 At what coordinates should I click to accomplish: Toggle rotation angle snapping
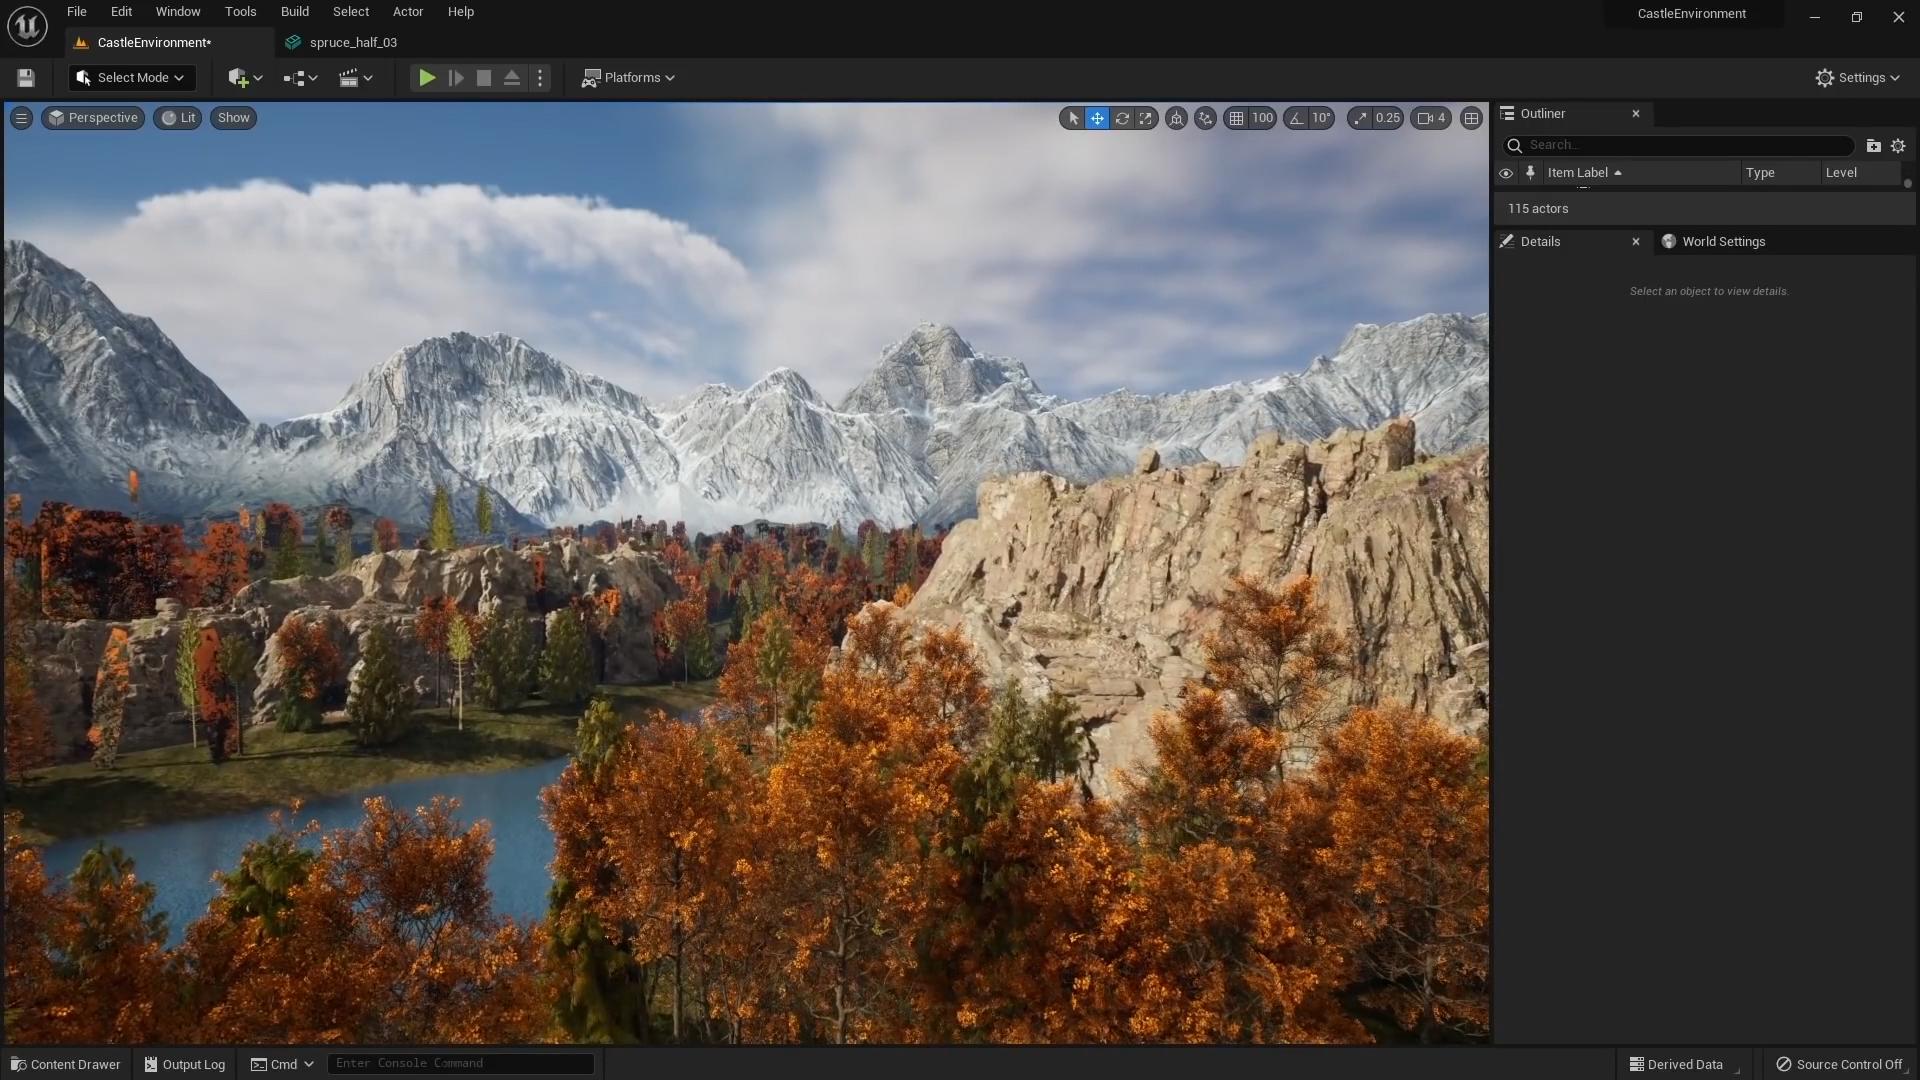click(1297, 118)
